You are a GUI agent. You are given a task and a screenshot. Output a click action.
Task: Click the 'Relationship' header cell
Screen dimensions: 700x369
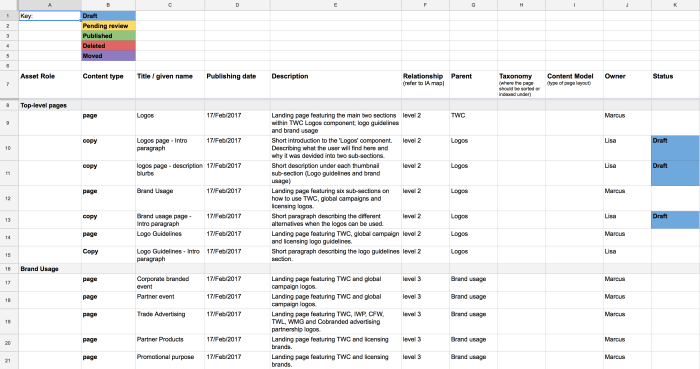pyautogui.click(x=425, y=84)
